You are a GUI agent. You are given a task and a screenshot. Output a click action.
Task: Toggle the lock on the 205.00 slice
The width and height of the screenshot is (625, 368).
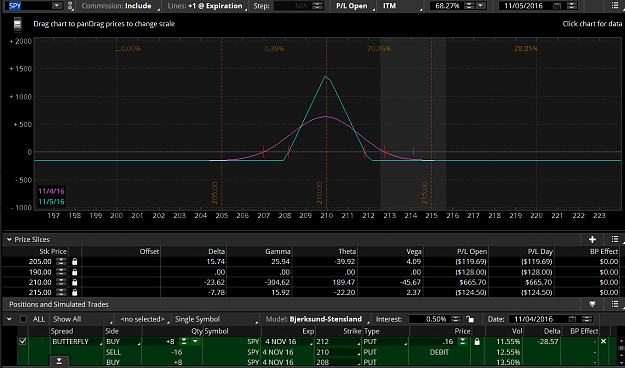click(x=75, y=262)
